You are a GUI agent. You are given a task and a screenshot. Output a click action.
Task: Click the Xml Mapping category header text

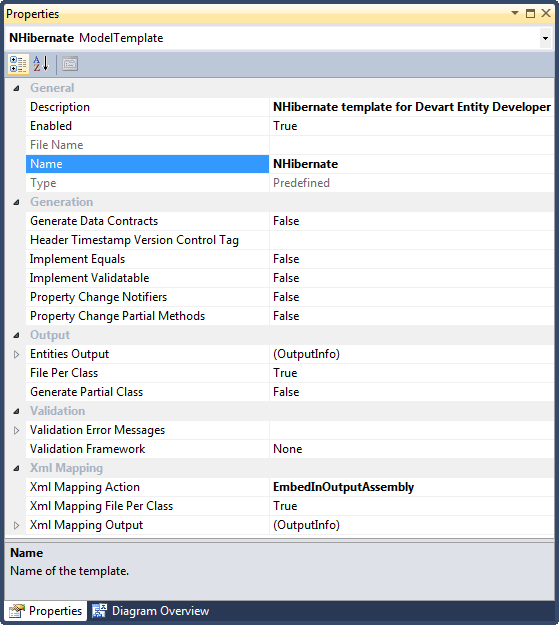pyautogui.click(x=67, y=468)
